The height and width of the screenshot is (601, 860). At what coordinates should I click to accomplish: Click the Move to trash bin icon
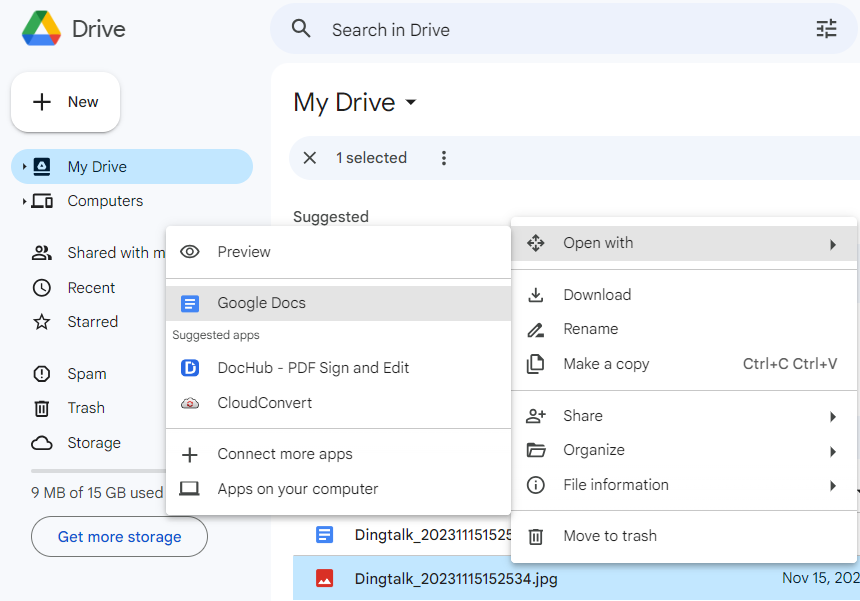coord(535,536)
